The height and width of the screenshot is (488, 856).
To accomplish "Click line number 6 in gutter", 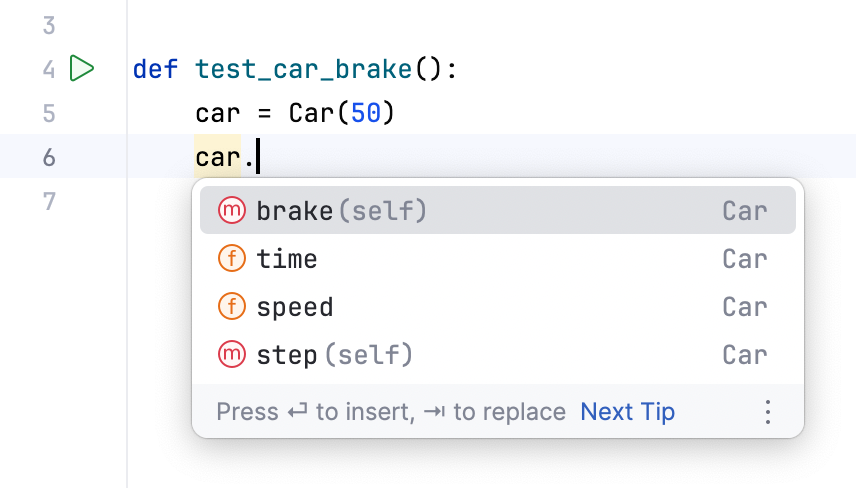I will pos(49,158).
